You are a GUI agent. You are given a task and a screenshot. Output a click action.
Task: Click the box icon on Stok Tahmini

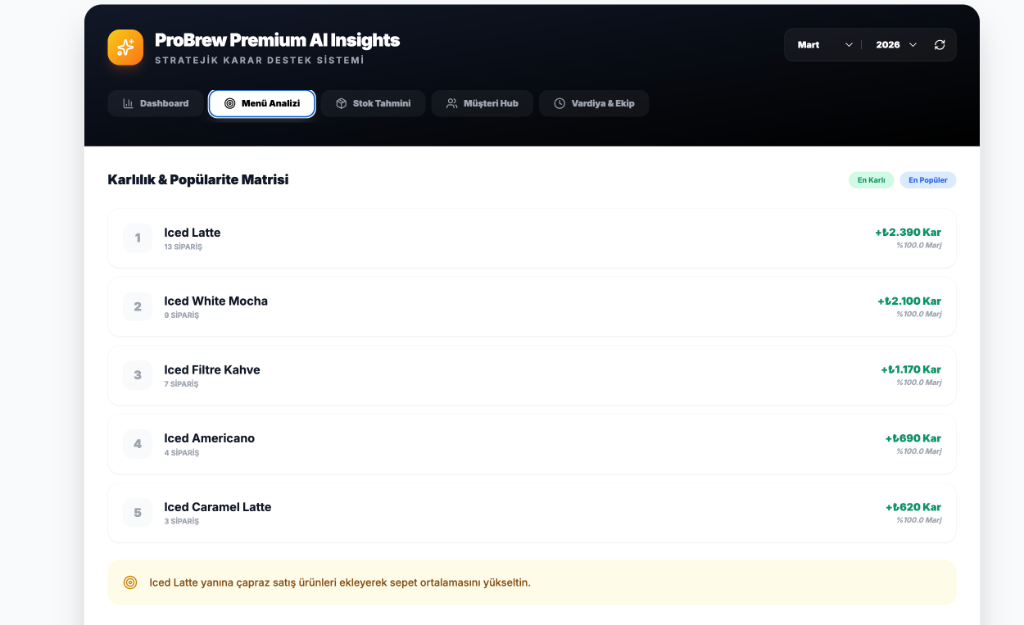[x=341, y=104]
